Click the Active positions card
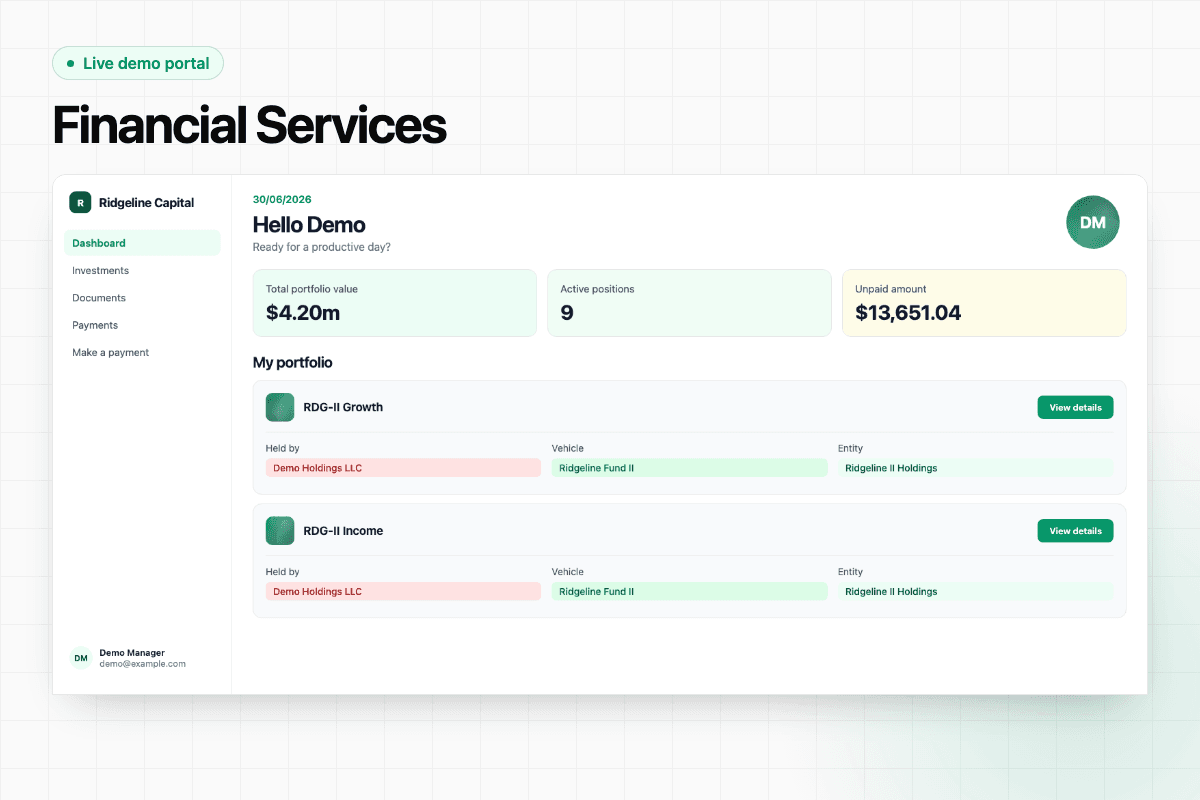This screenshot has width=1200, height=800. [x=689, y=303]
